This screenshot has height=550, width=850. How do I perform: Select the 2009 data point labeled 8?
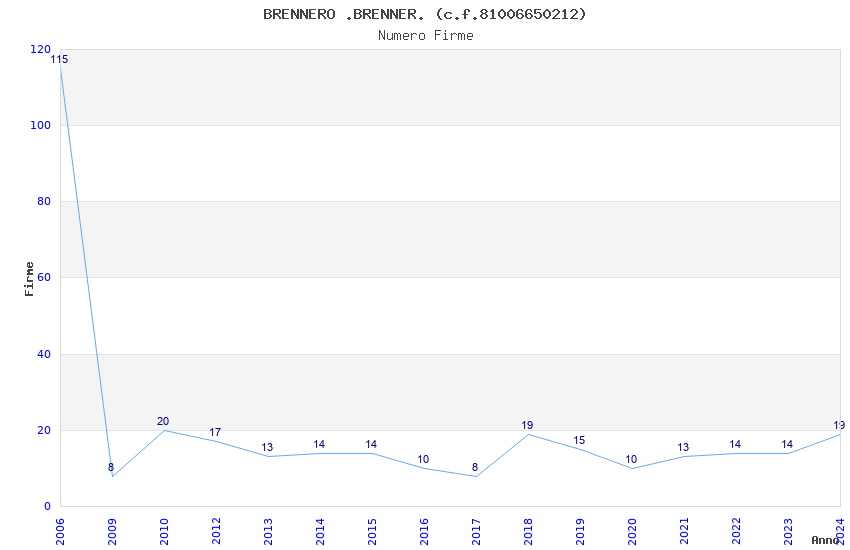(111, 476)
